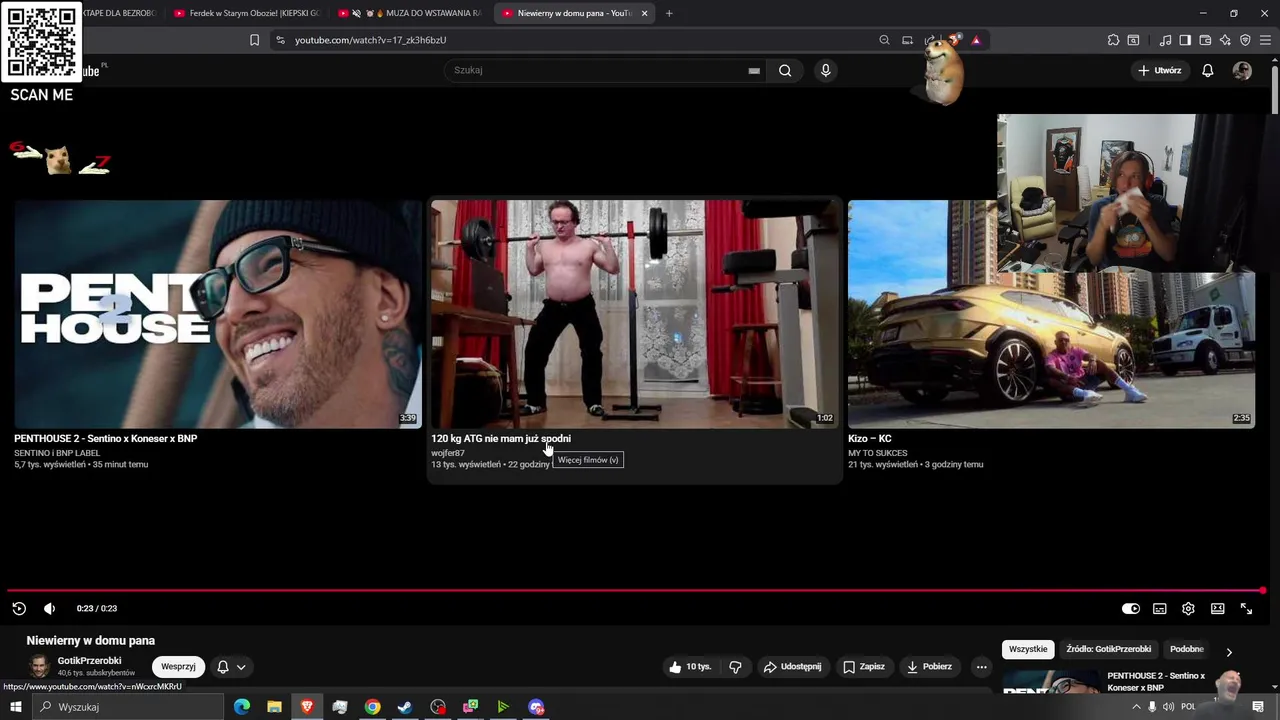The height and width of the screenshot is (720, 1280).
Task: Start voice search with microphone icon
Action: [x=825, y=70]
